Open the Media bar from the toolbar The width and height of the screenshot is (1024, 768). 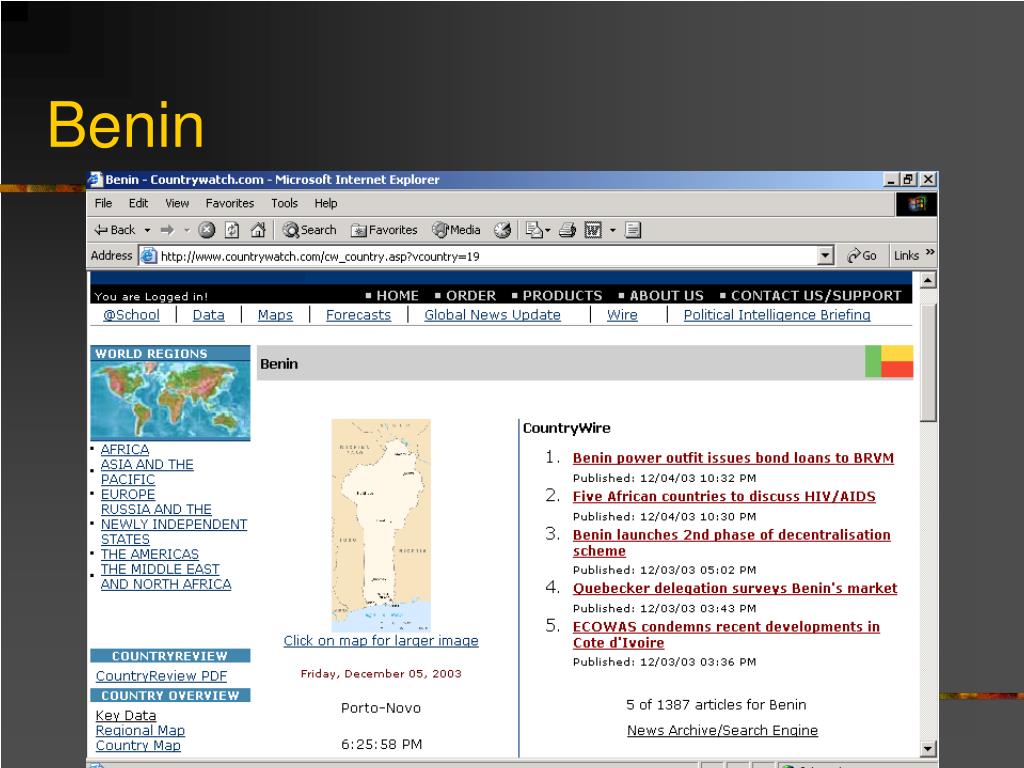point(456,230)
